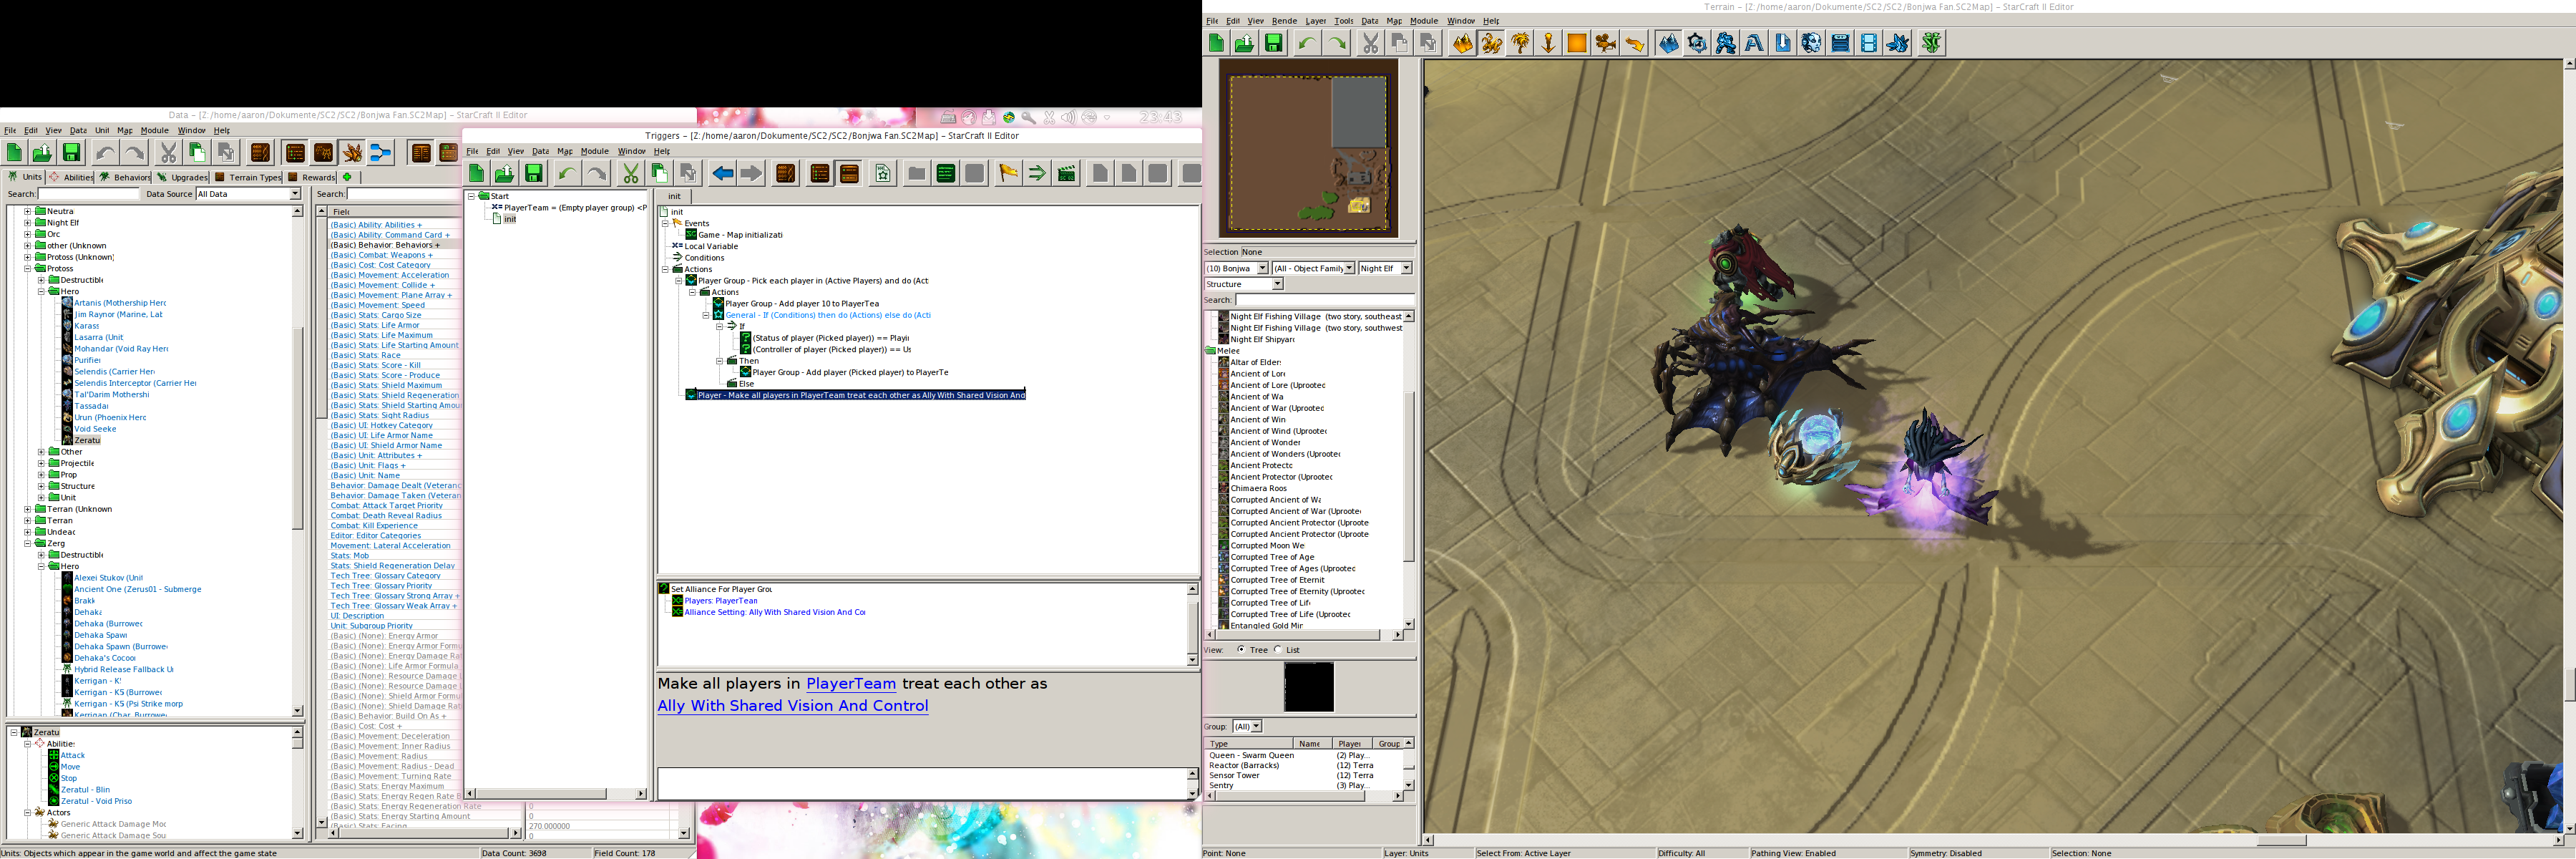Click the 'PlayerTeam' link in action description
This screenshot has width=2576, height=859.
click(x=851, y=684)
